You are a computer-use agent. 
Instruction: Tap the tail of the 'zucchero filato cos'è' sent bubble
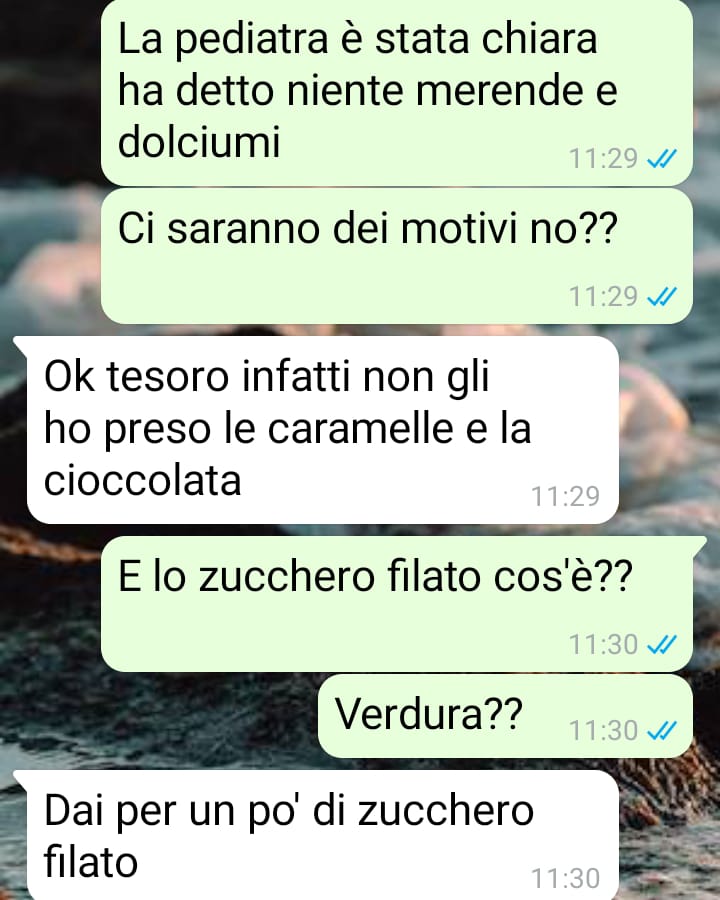[700, 544]
